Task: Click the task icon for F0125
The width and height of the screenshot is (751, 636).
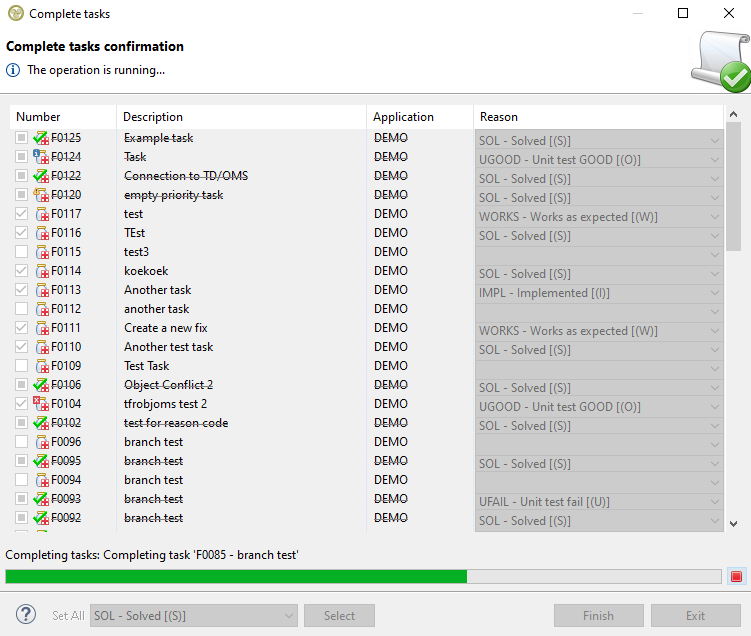Action: click(41, 138)
